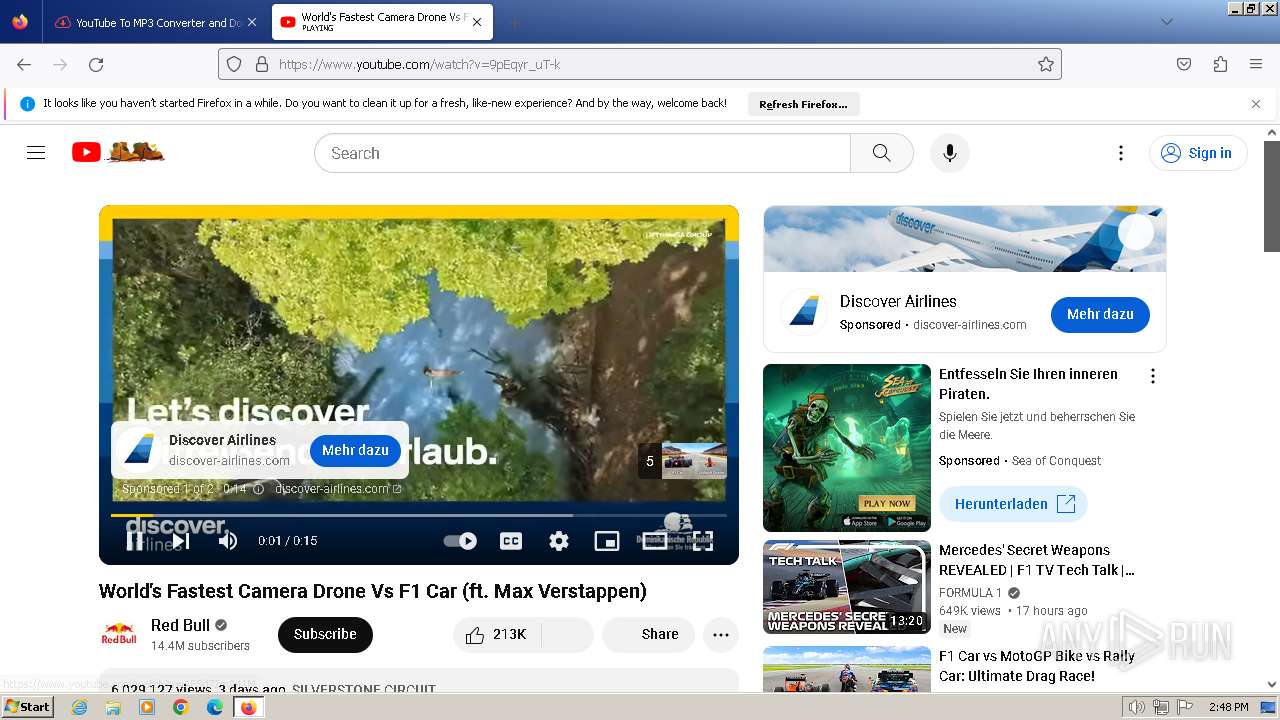Viewport: 1280px width, 720px height.
Task: Close the World's Fastest Camera Drone tab
Action: (x=477, y=22)
